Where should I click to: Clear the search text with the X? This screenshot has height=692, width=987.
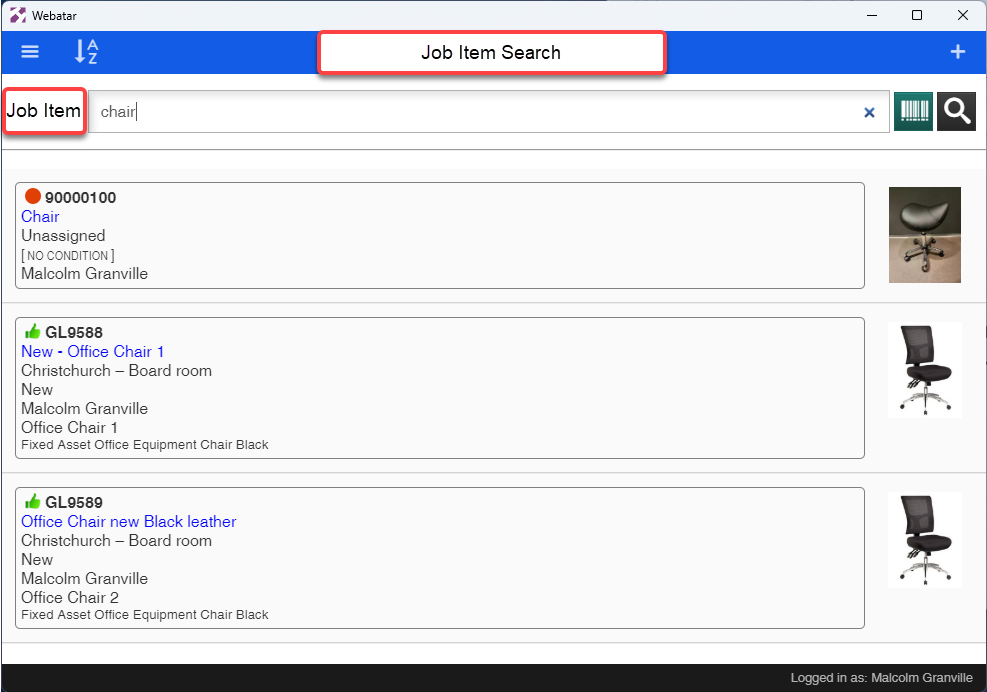(869, 112)
